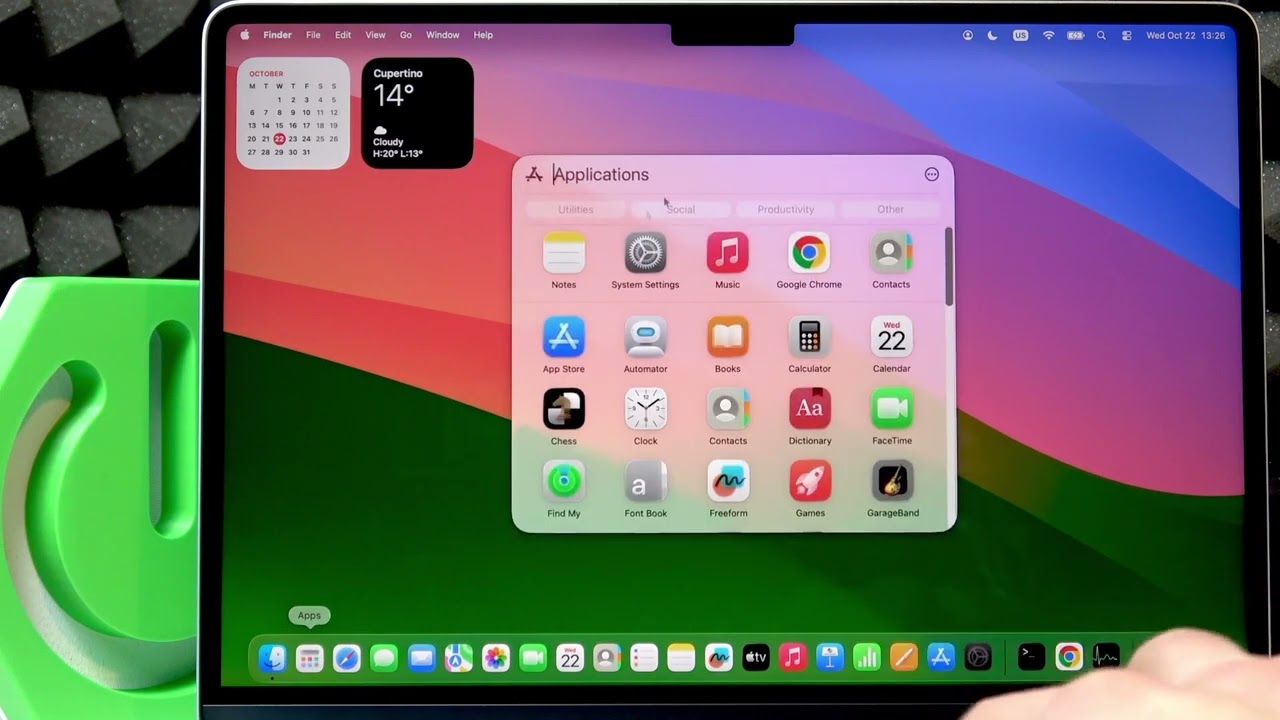
Task: Open Photos from the Dock
Action: coord(496,658)
